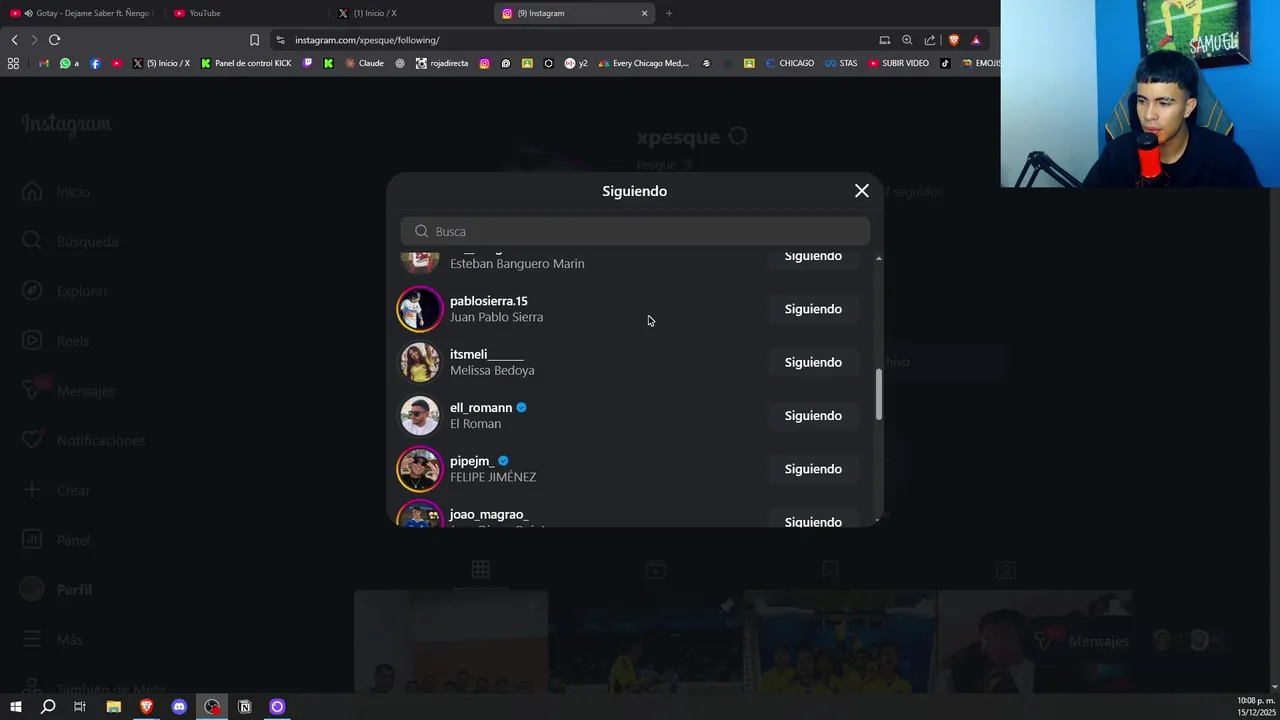Click the Juan Pablo Sierra name text

click(496, 317)
